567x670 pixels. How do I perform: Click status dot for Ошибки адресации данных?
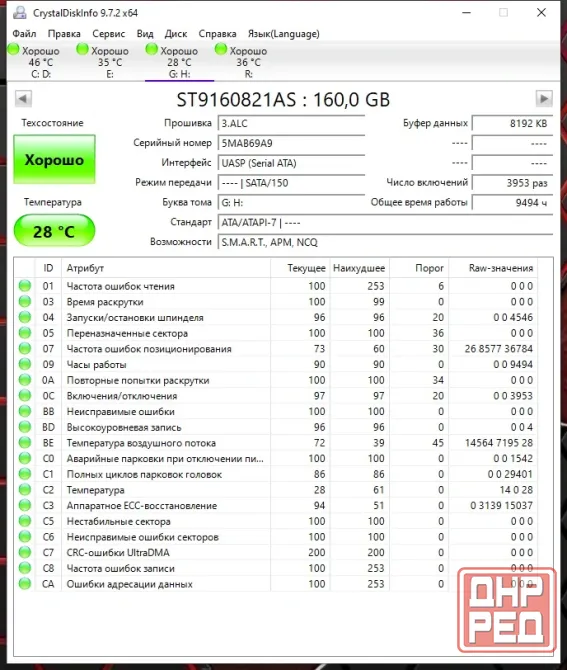pyautogui.click(x=25, y=583)
